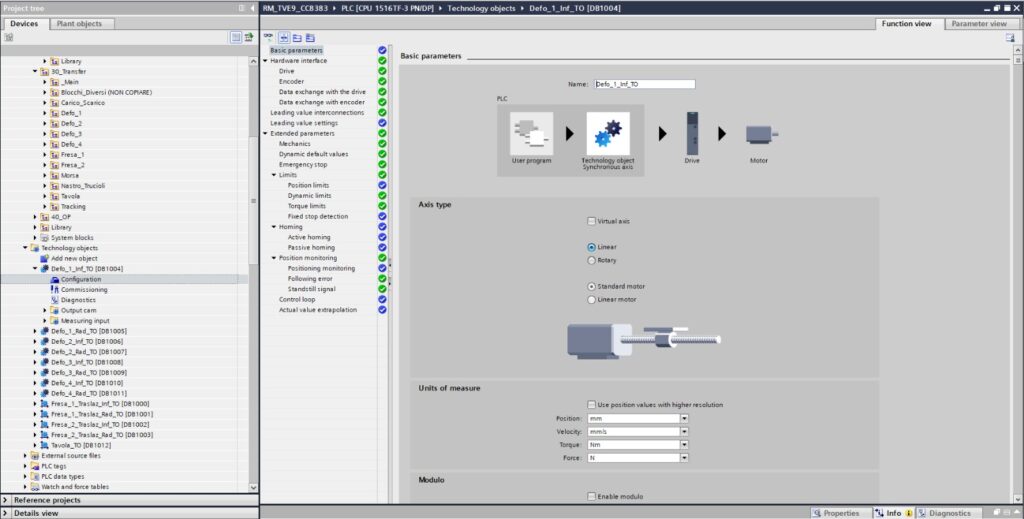Open Actual value extrapolation
Screen dimensions: 1024x519
click(x=318, y=310)
